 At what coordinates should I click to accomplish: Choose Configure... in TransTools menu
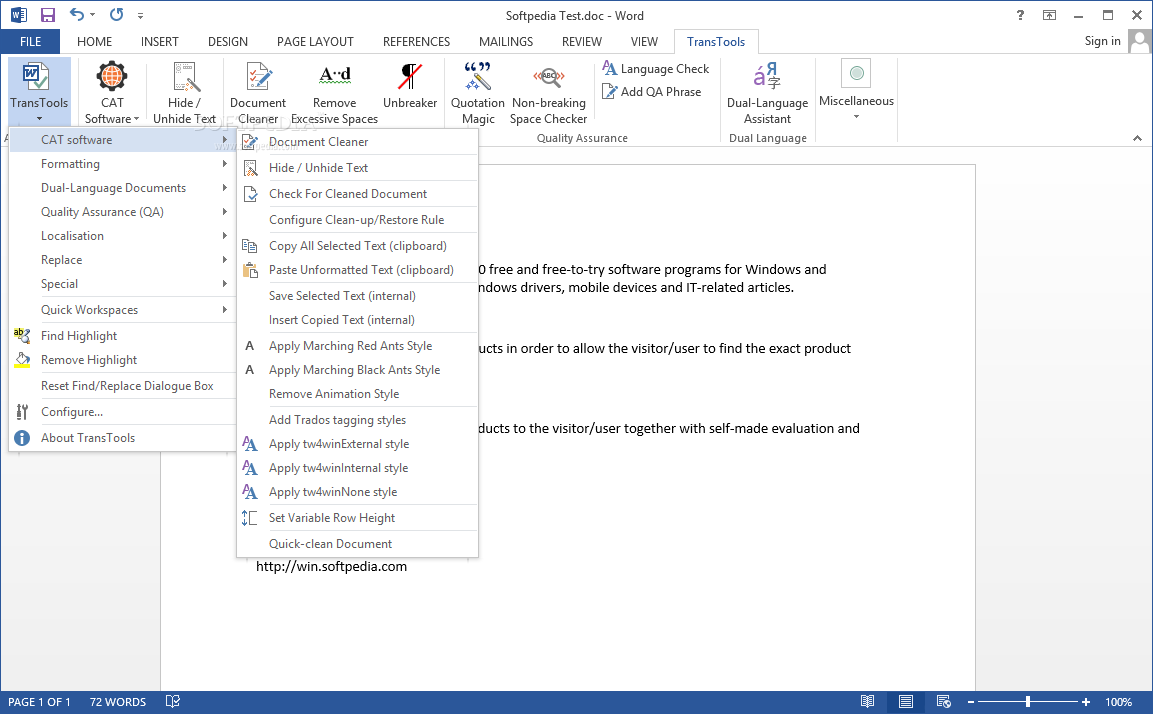122,412
